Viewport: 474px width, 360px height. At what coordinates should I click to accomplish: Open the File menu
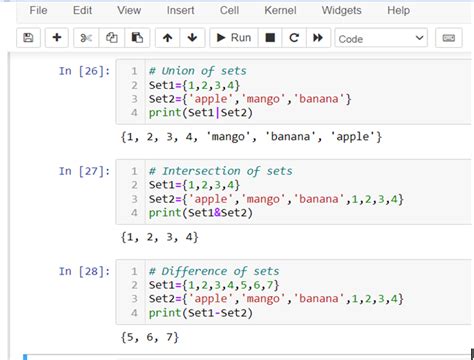(x=38, y=10)
